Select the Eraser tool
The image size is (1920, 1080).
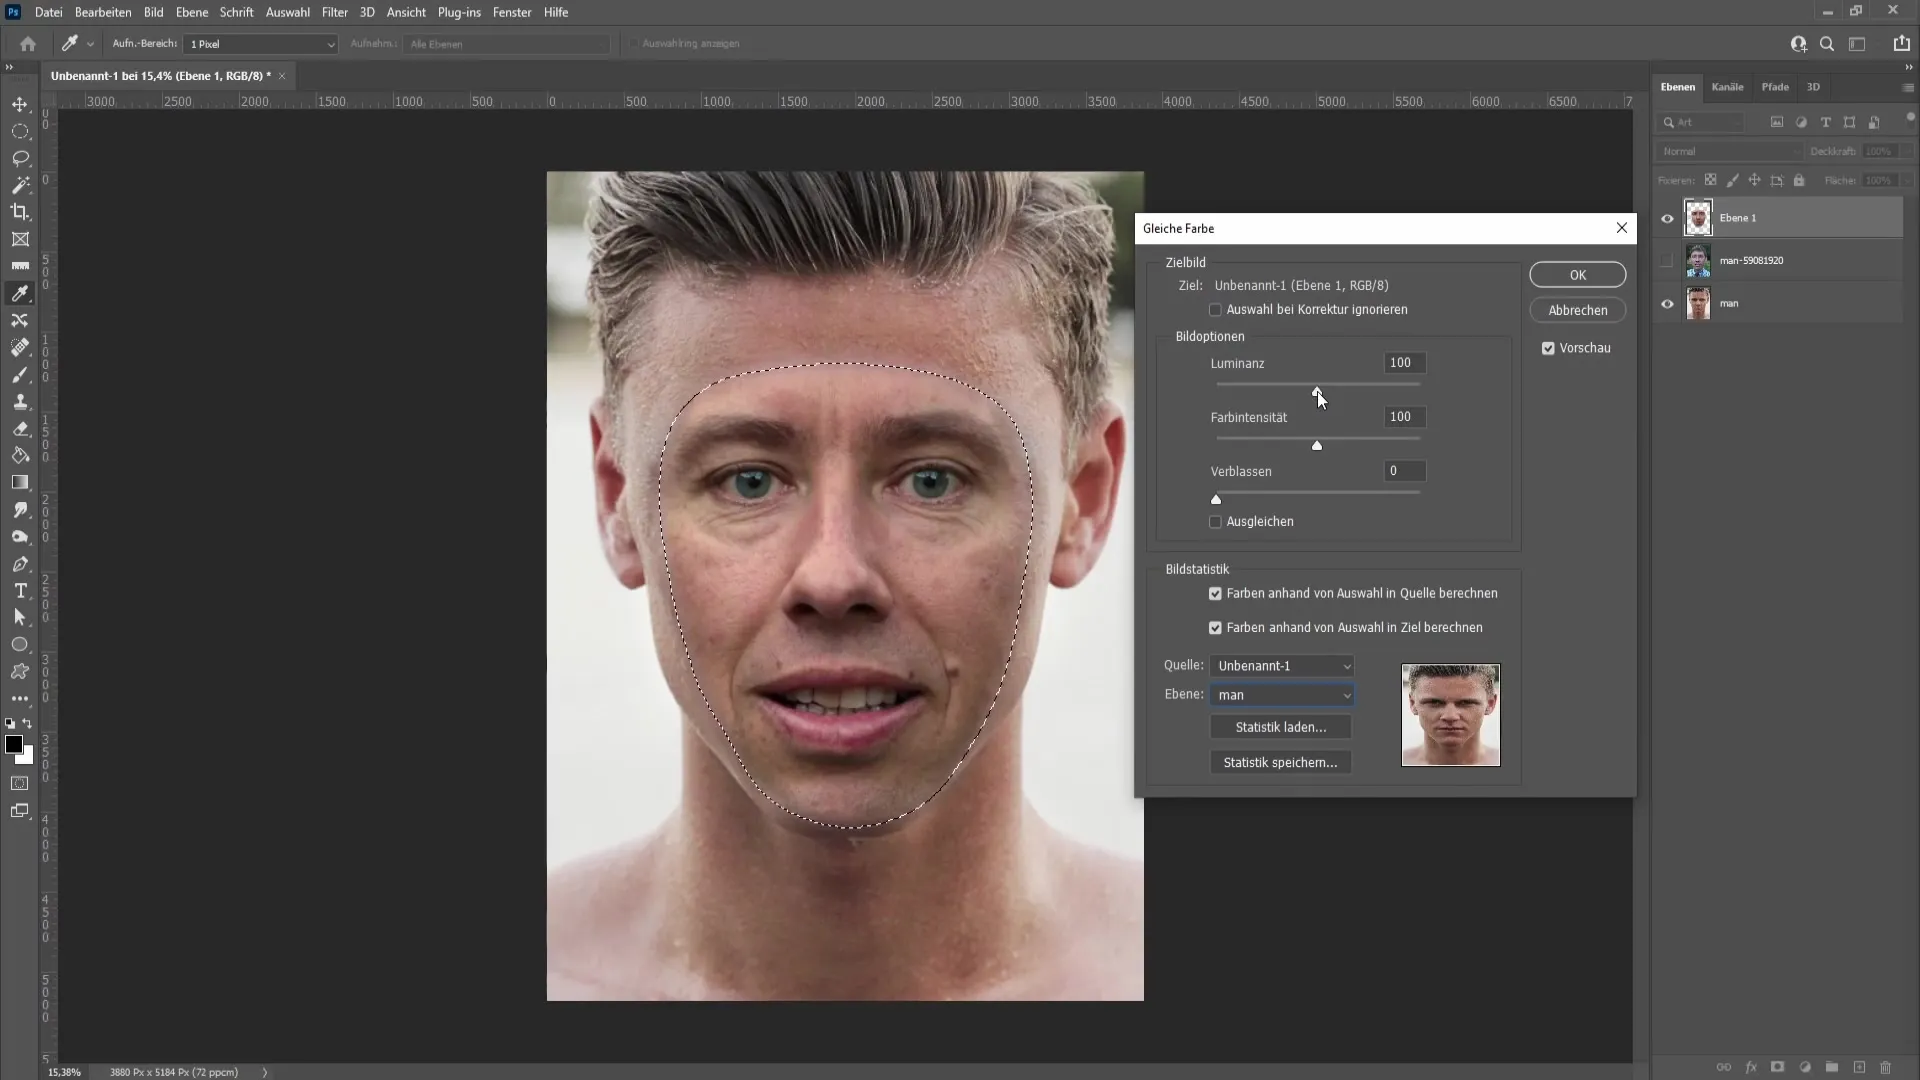coord(20,428)
